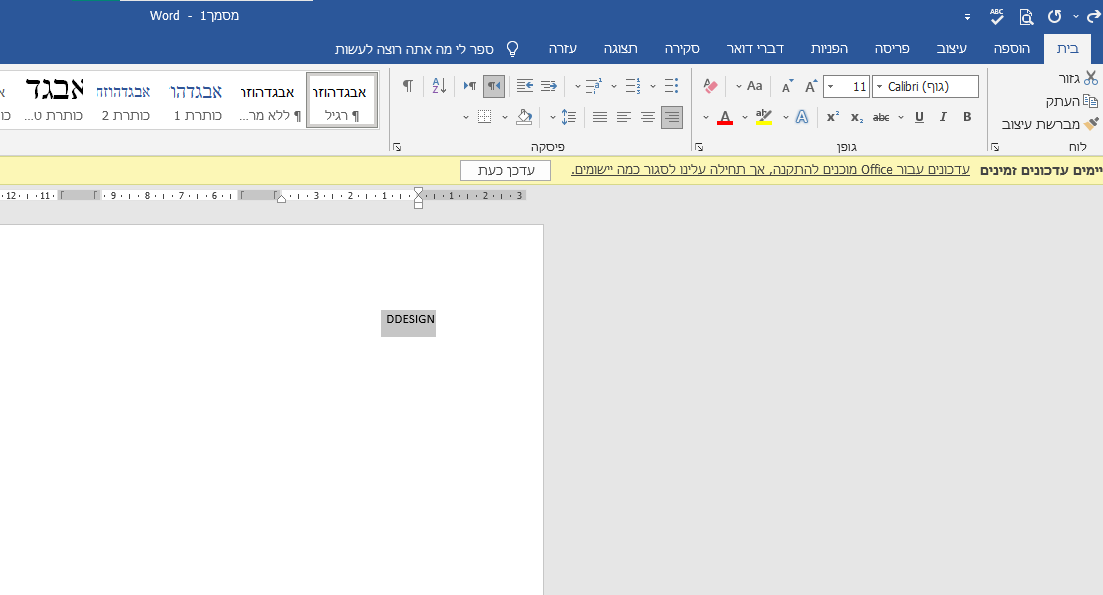1103x595 pixels.
Task: Apply borders with the borders grid icon
Action: (x=485, y=117)
